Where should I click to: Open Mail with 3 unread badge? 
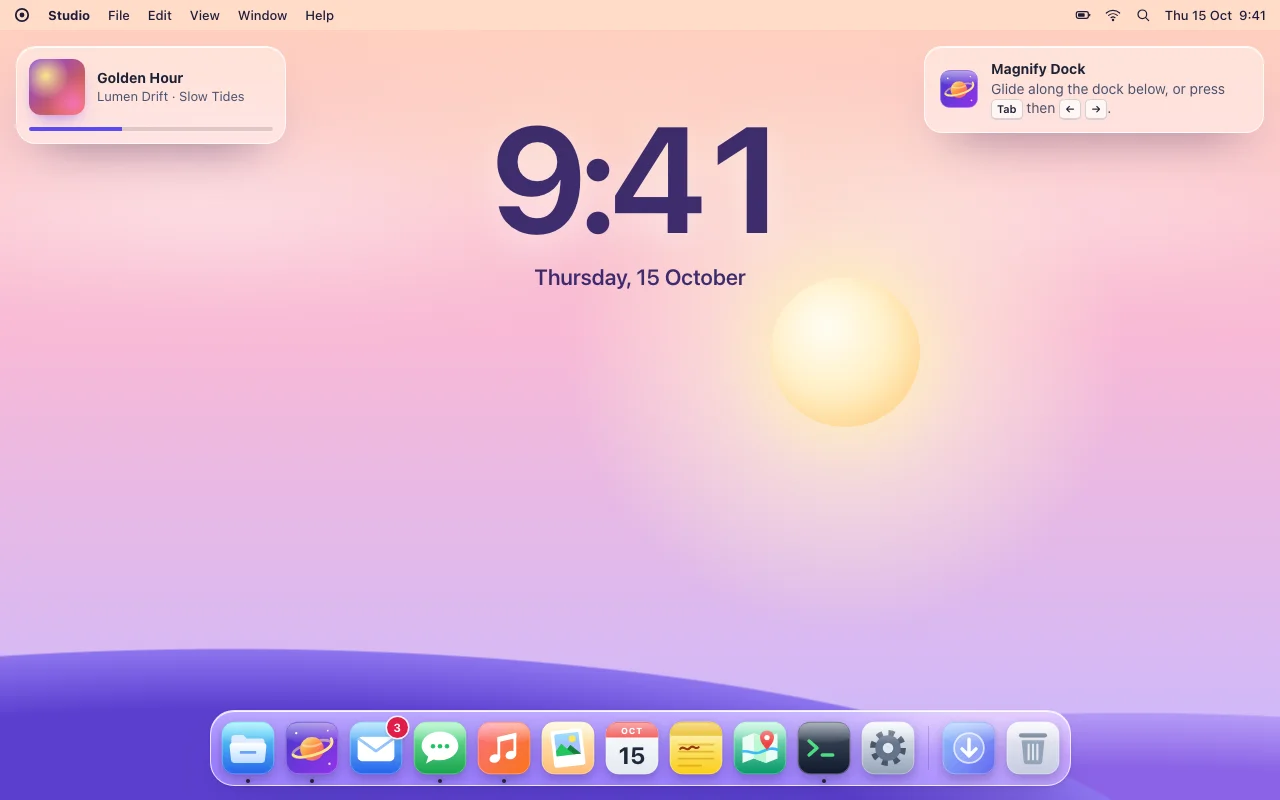click(x=376, y=748)
